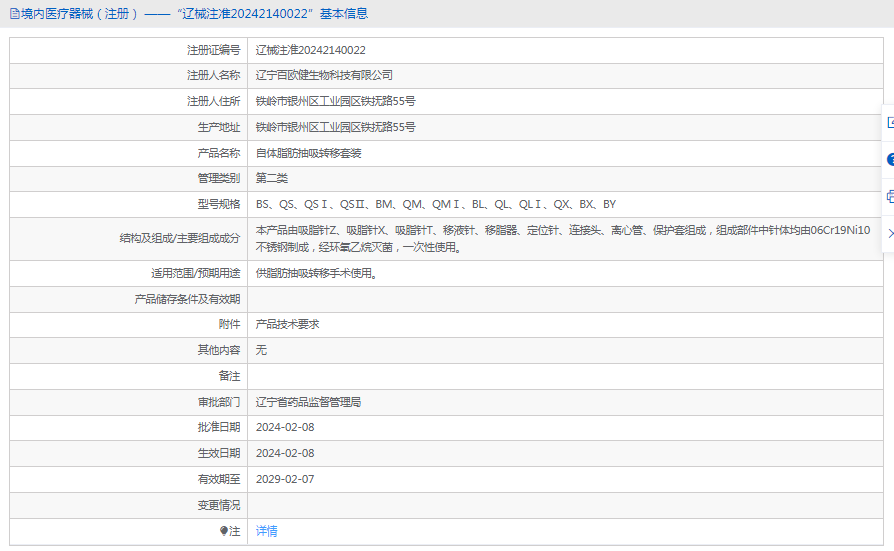Click model list starting with BS、QS
The height and width of the screenshot is (551, 894).
(436, 204)
